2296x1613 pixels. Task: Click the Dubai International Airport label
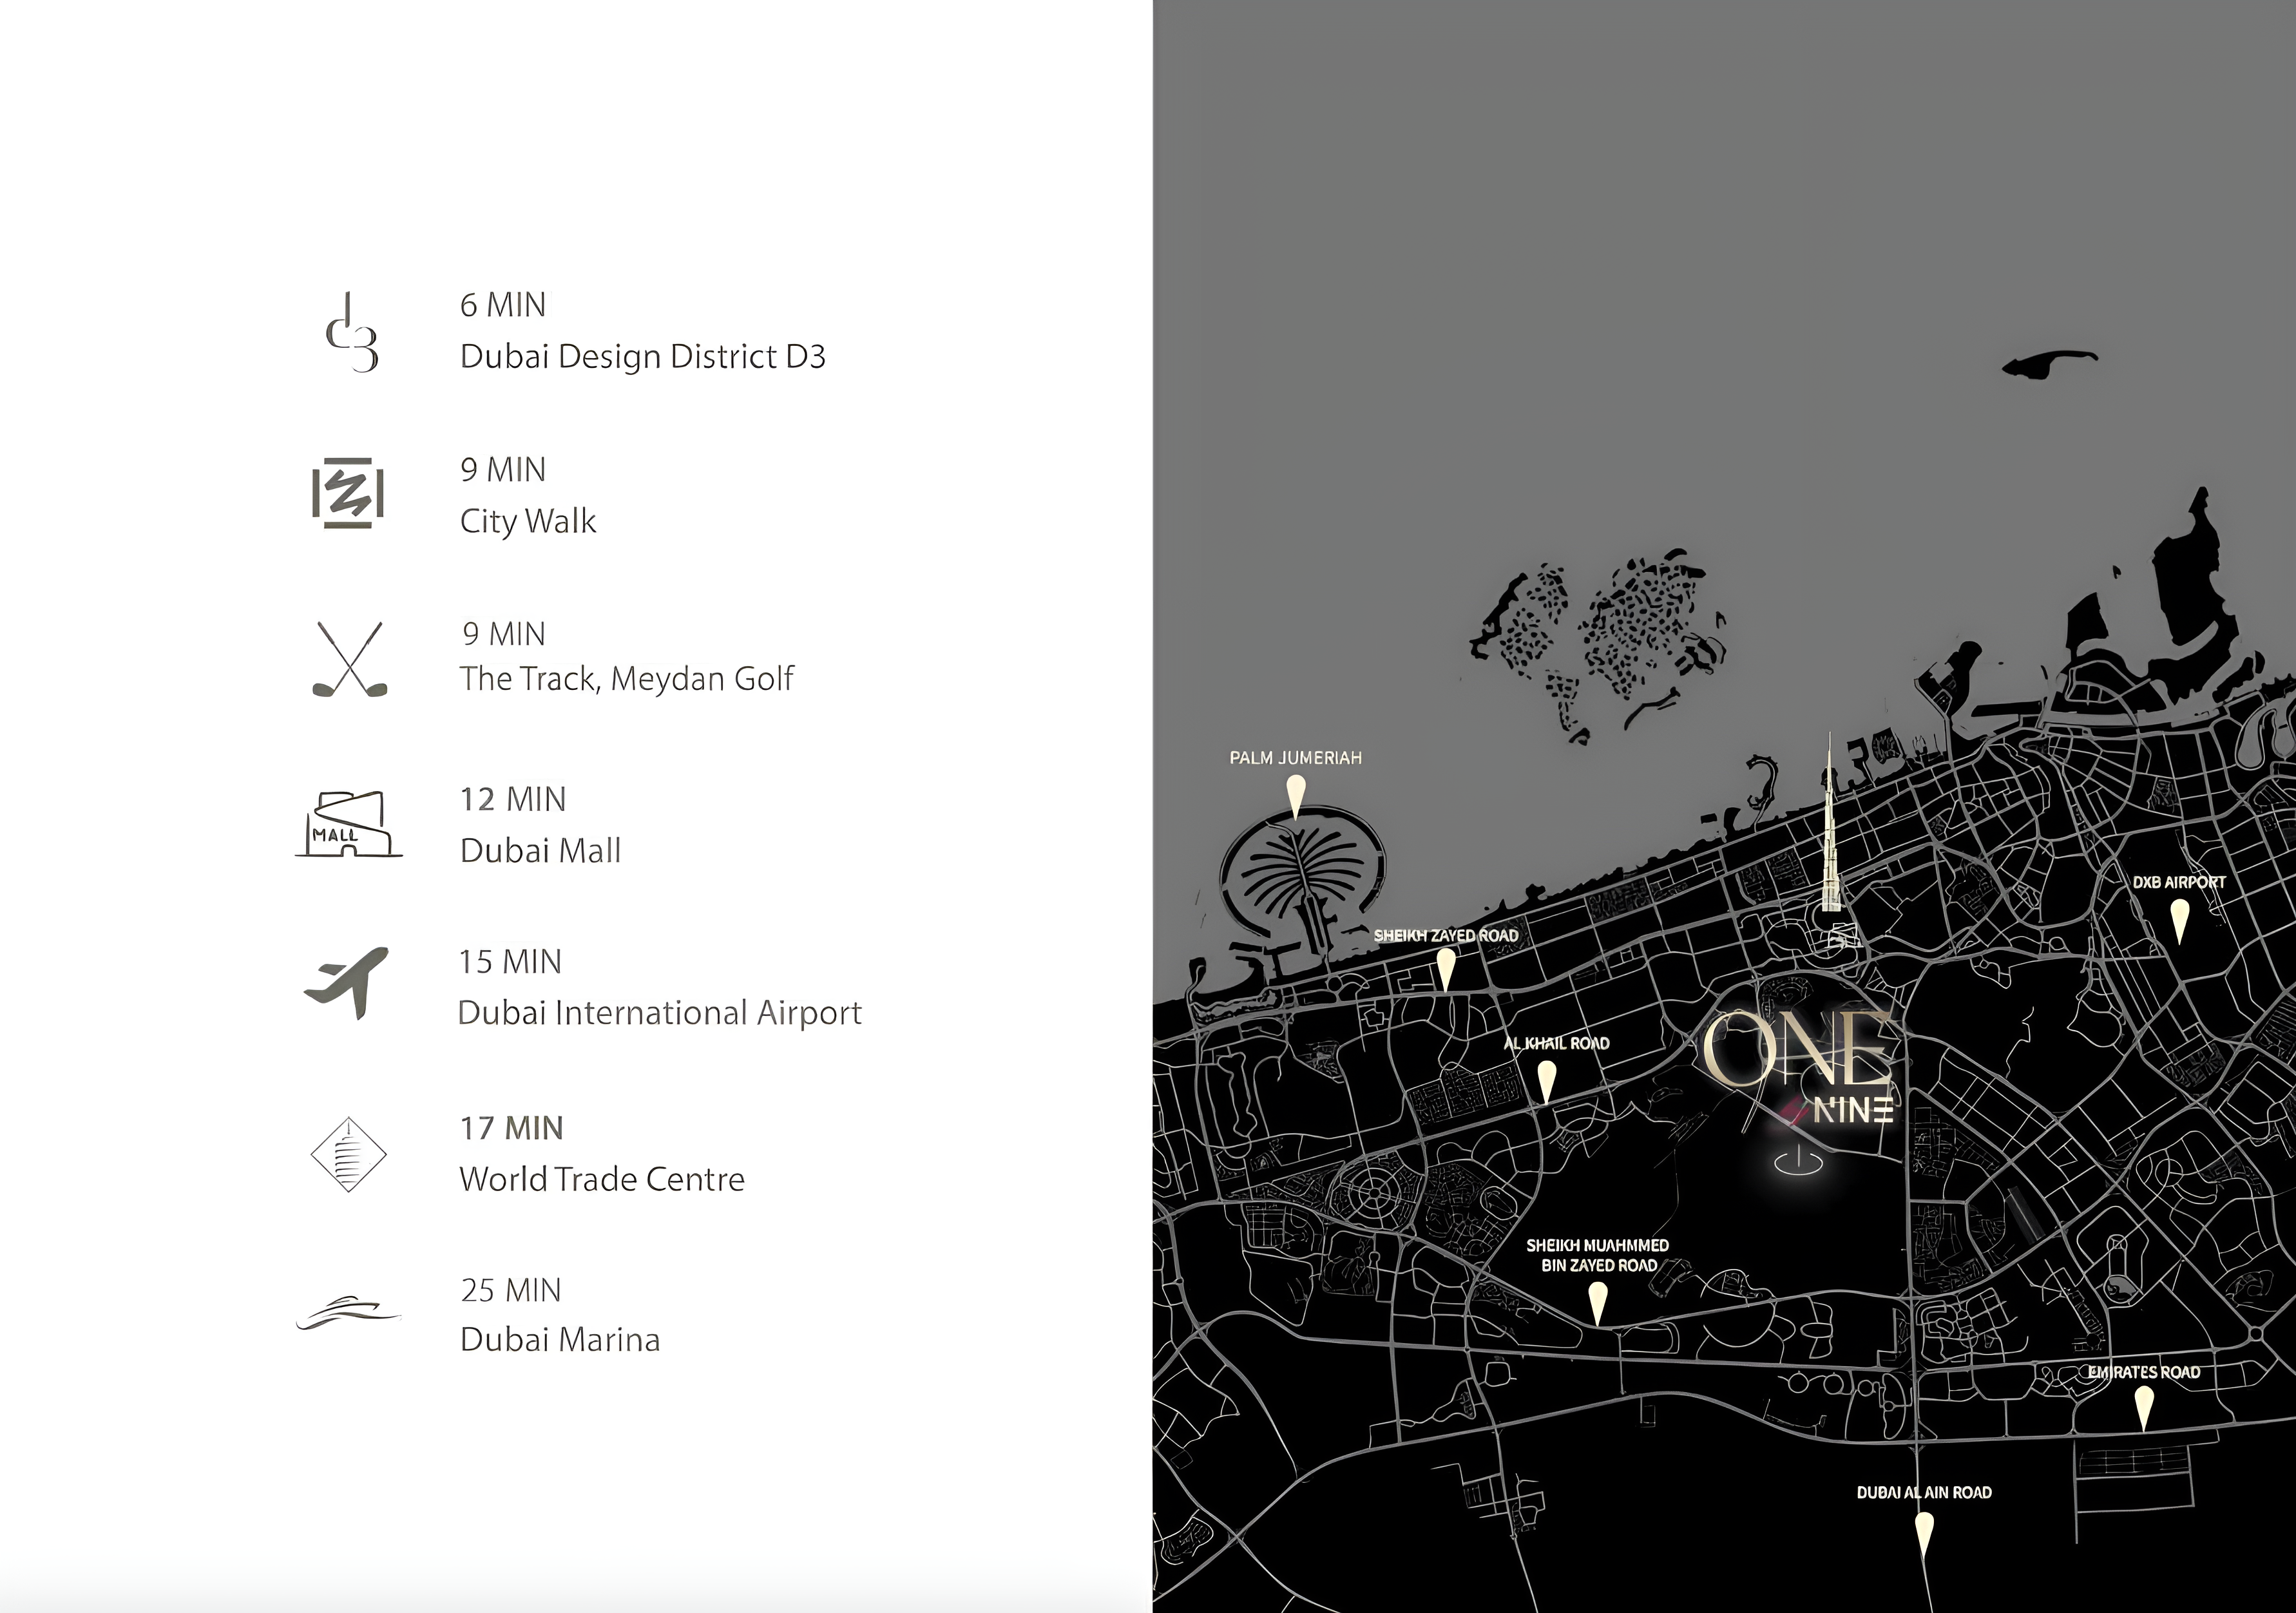tap(659, 1013)
